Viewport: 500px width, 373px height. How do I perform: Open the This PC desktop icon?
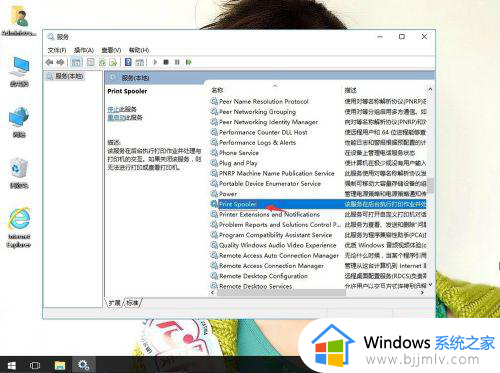point(19,72)
